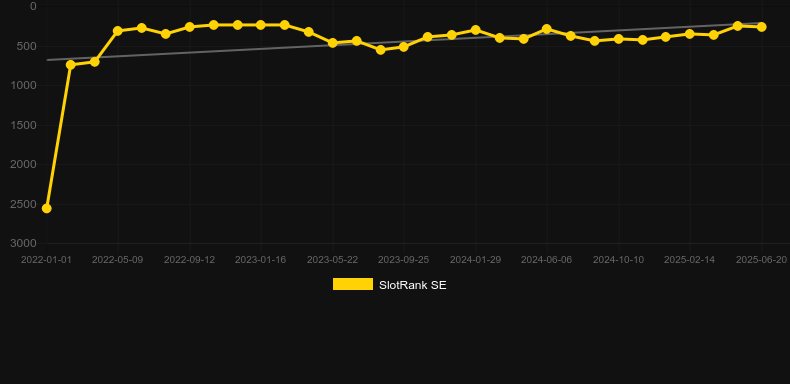Image resolution: width=790 pixels, height=384 pixels.
Task: Click the x-axis label '2025-02-14'
Action: click(689, 260)
